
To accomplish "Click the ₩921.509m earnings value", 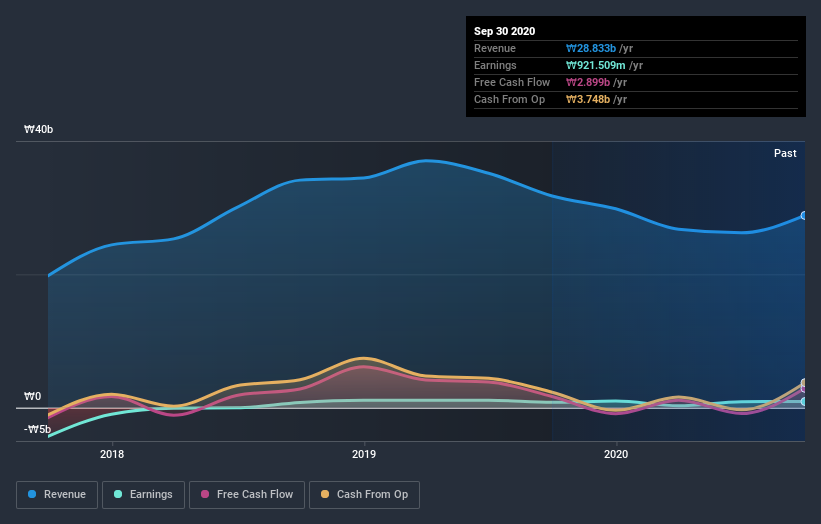I will [595, 65].
